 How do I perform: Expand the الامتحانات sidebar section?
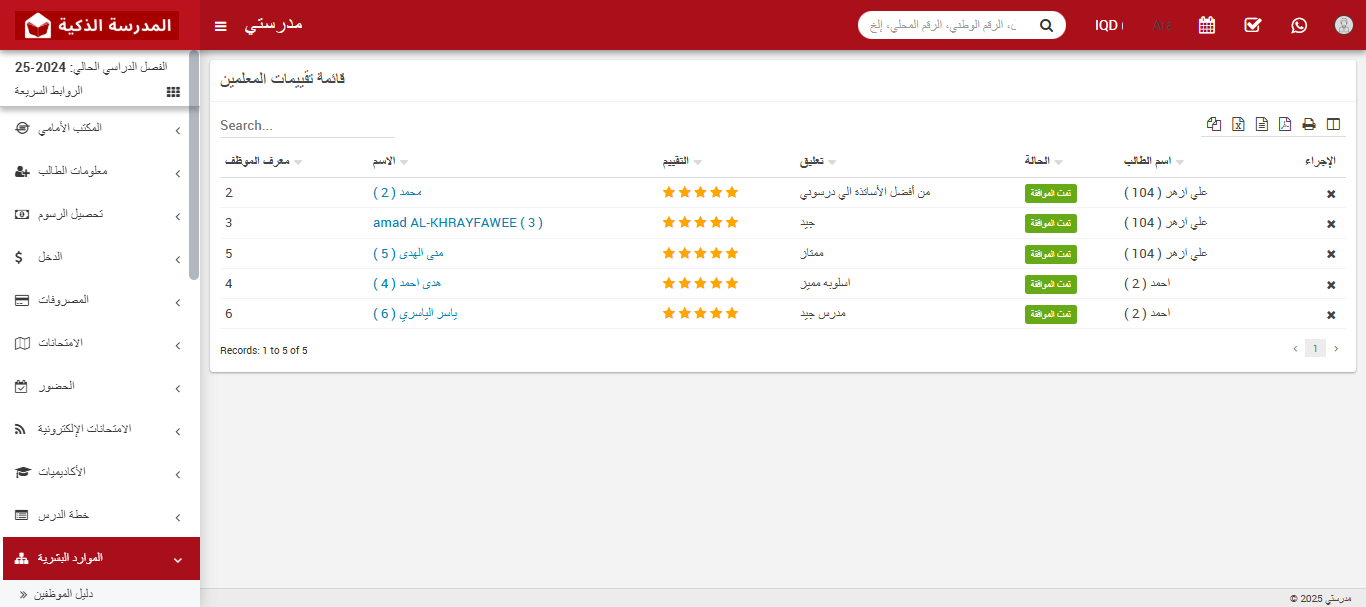tap(100, 343)
